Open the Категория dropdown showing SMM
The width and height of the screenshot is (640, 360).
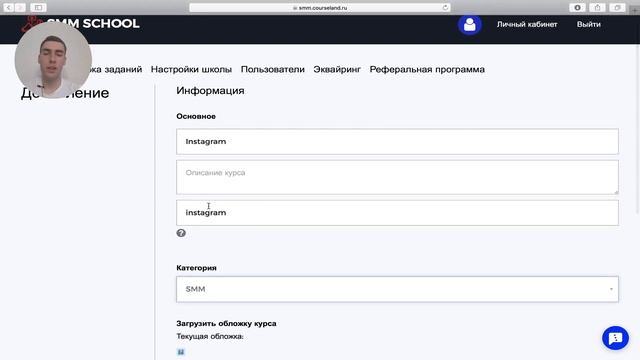point(397,289)
